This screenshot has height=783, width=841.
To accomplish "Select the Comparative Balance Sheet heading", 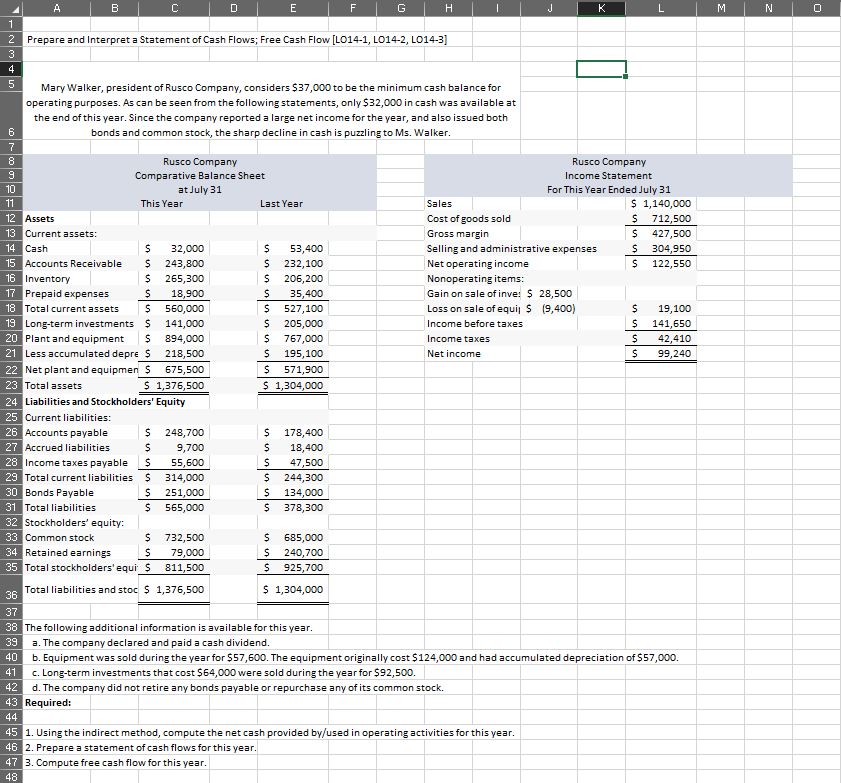I will click(x=200, y=175).
